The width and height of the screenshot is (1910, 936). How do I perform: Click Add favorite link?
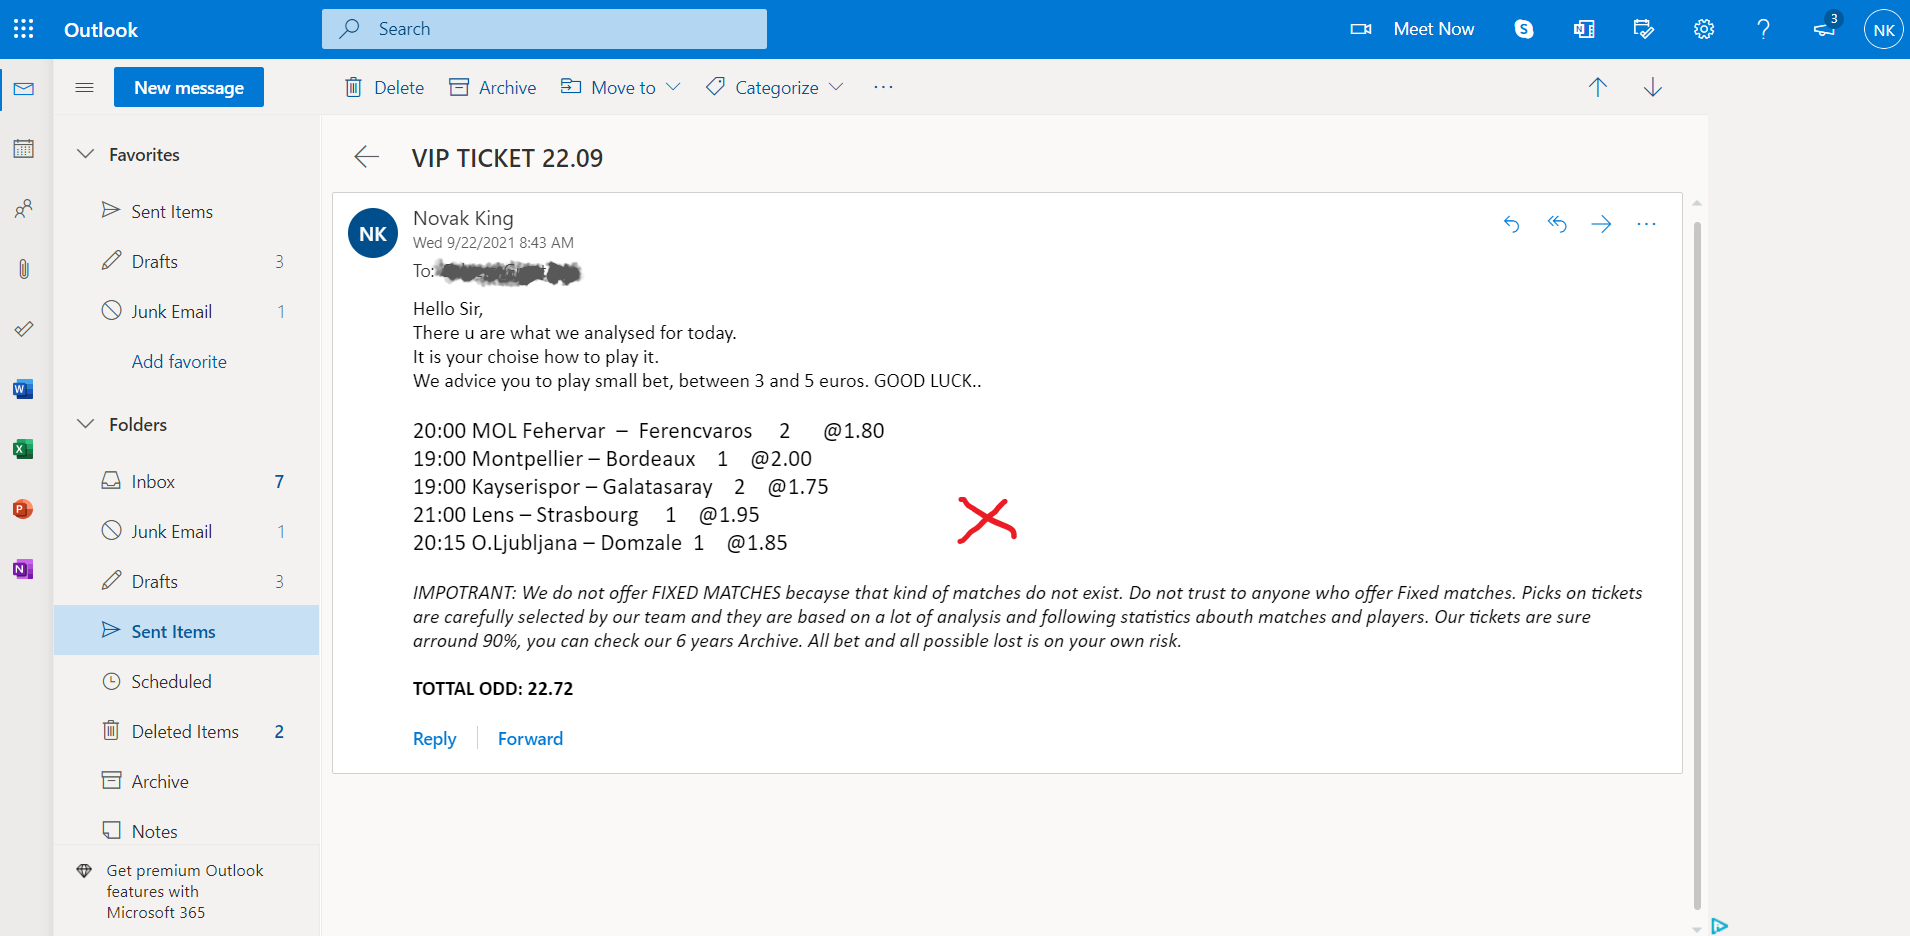179,361
